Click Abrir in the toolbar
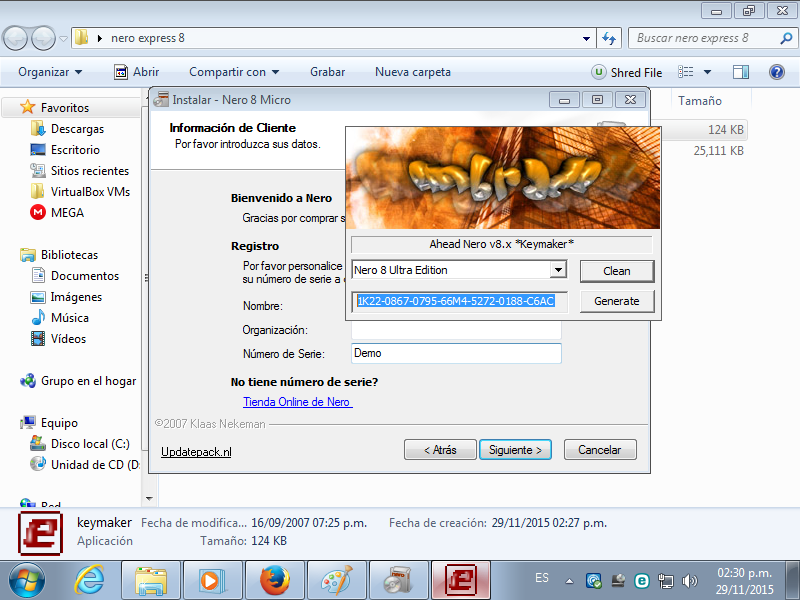This screenshot has width=800, height=600. [136, 72]
